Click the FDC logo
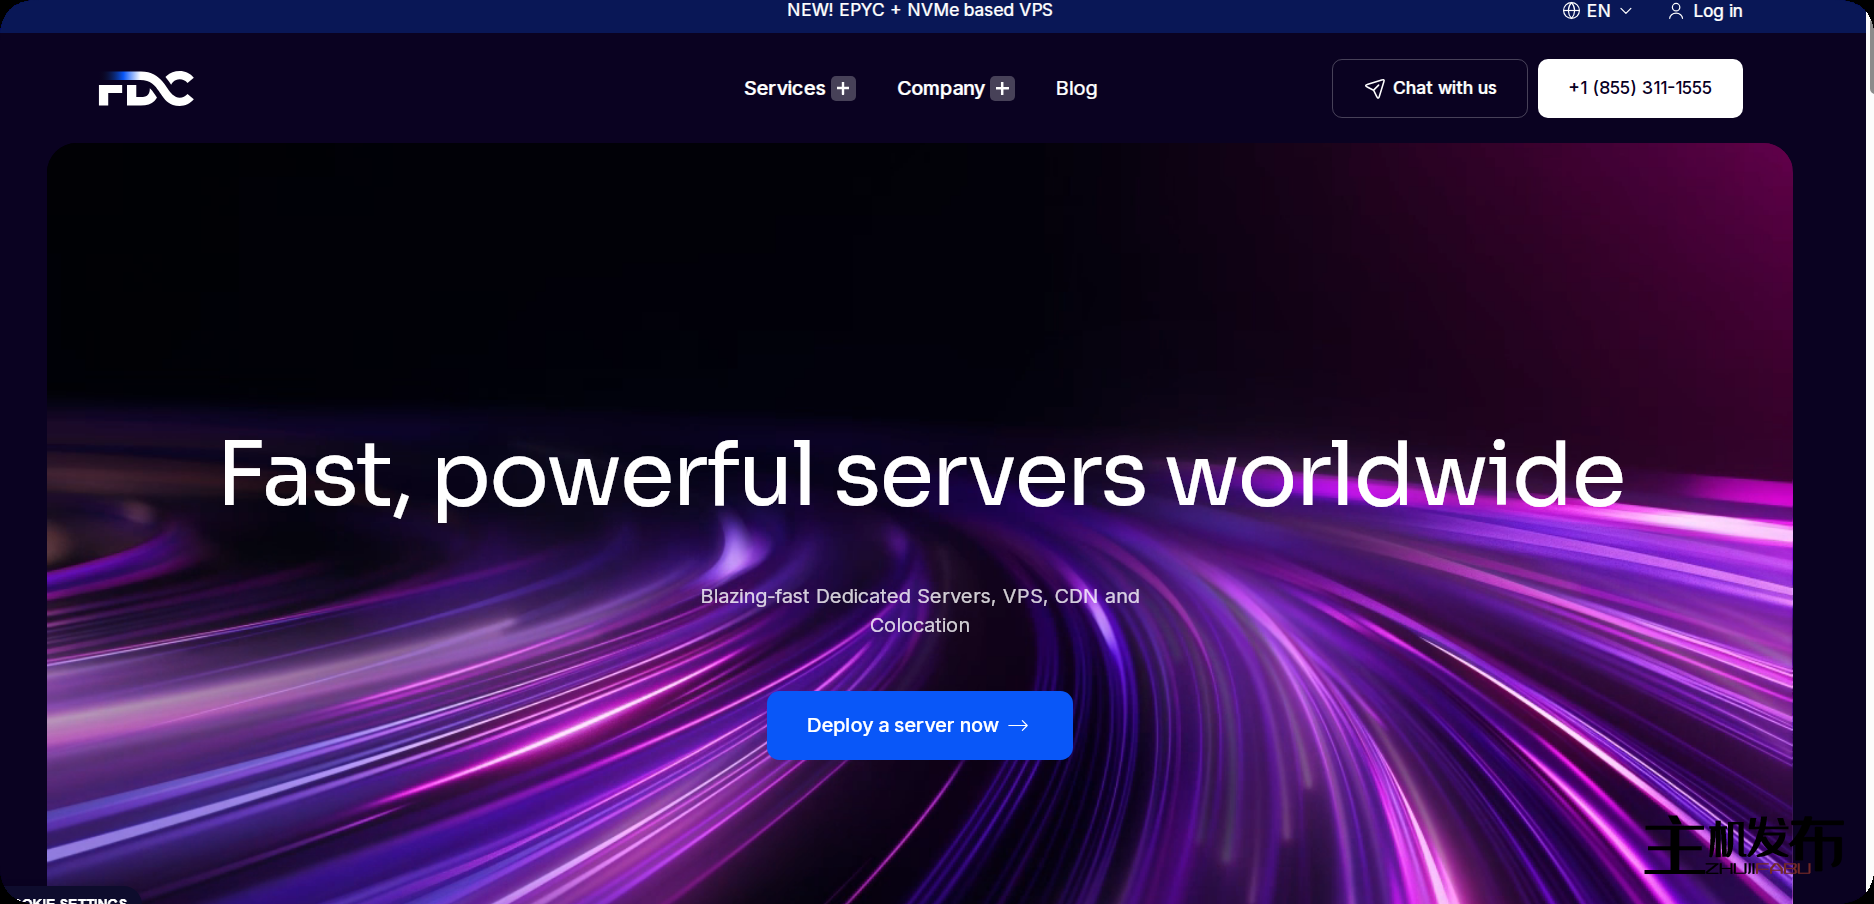 [x=146, y=89]
